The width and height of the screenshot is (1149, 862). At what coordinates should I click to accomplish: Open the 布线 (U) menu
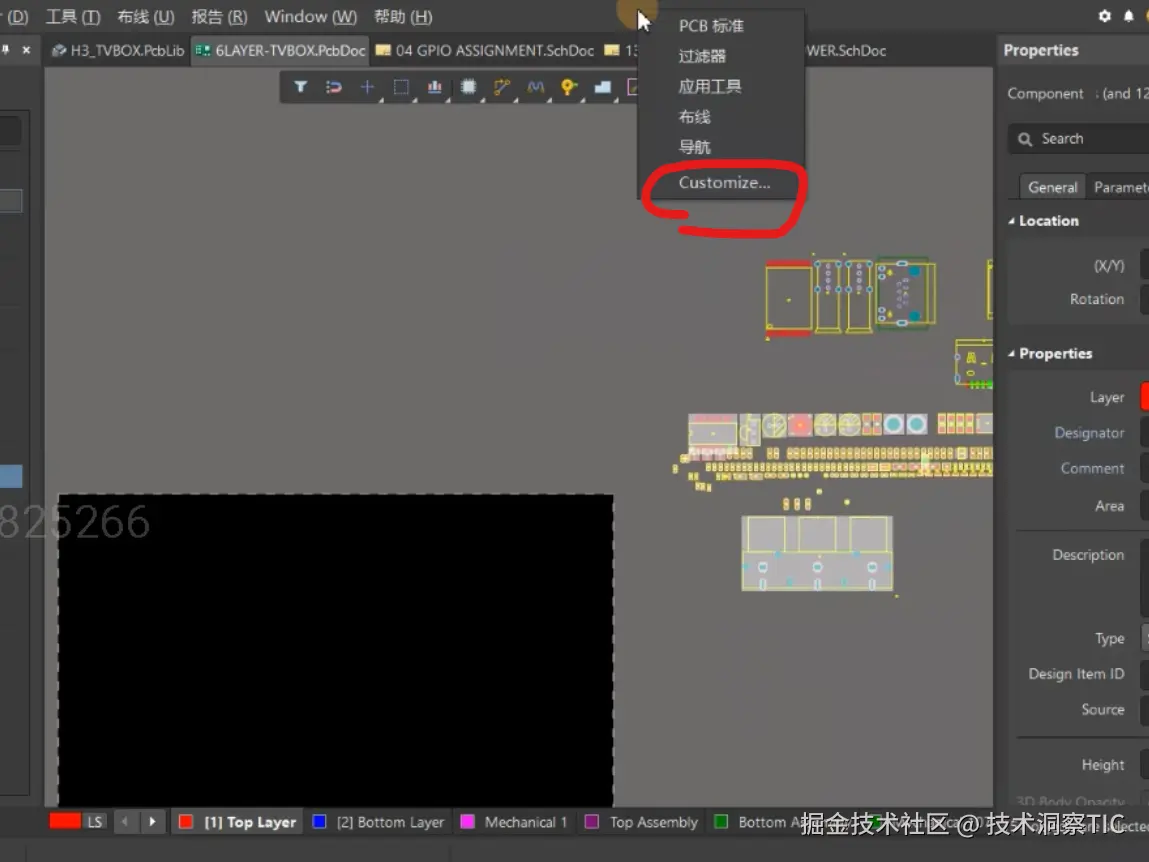[146, 16]
